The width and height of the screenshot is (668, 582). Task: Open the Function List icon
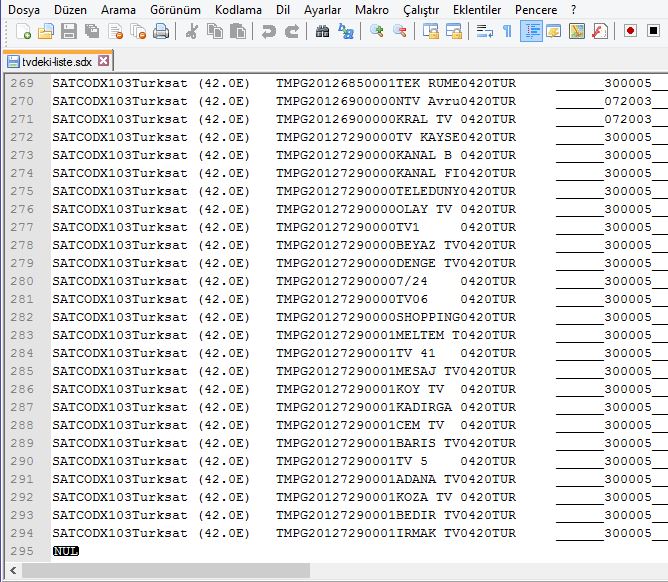[600, 32]
